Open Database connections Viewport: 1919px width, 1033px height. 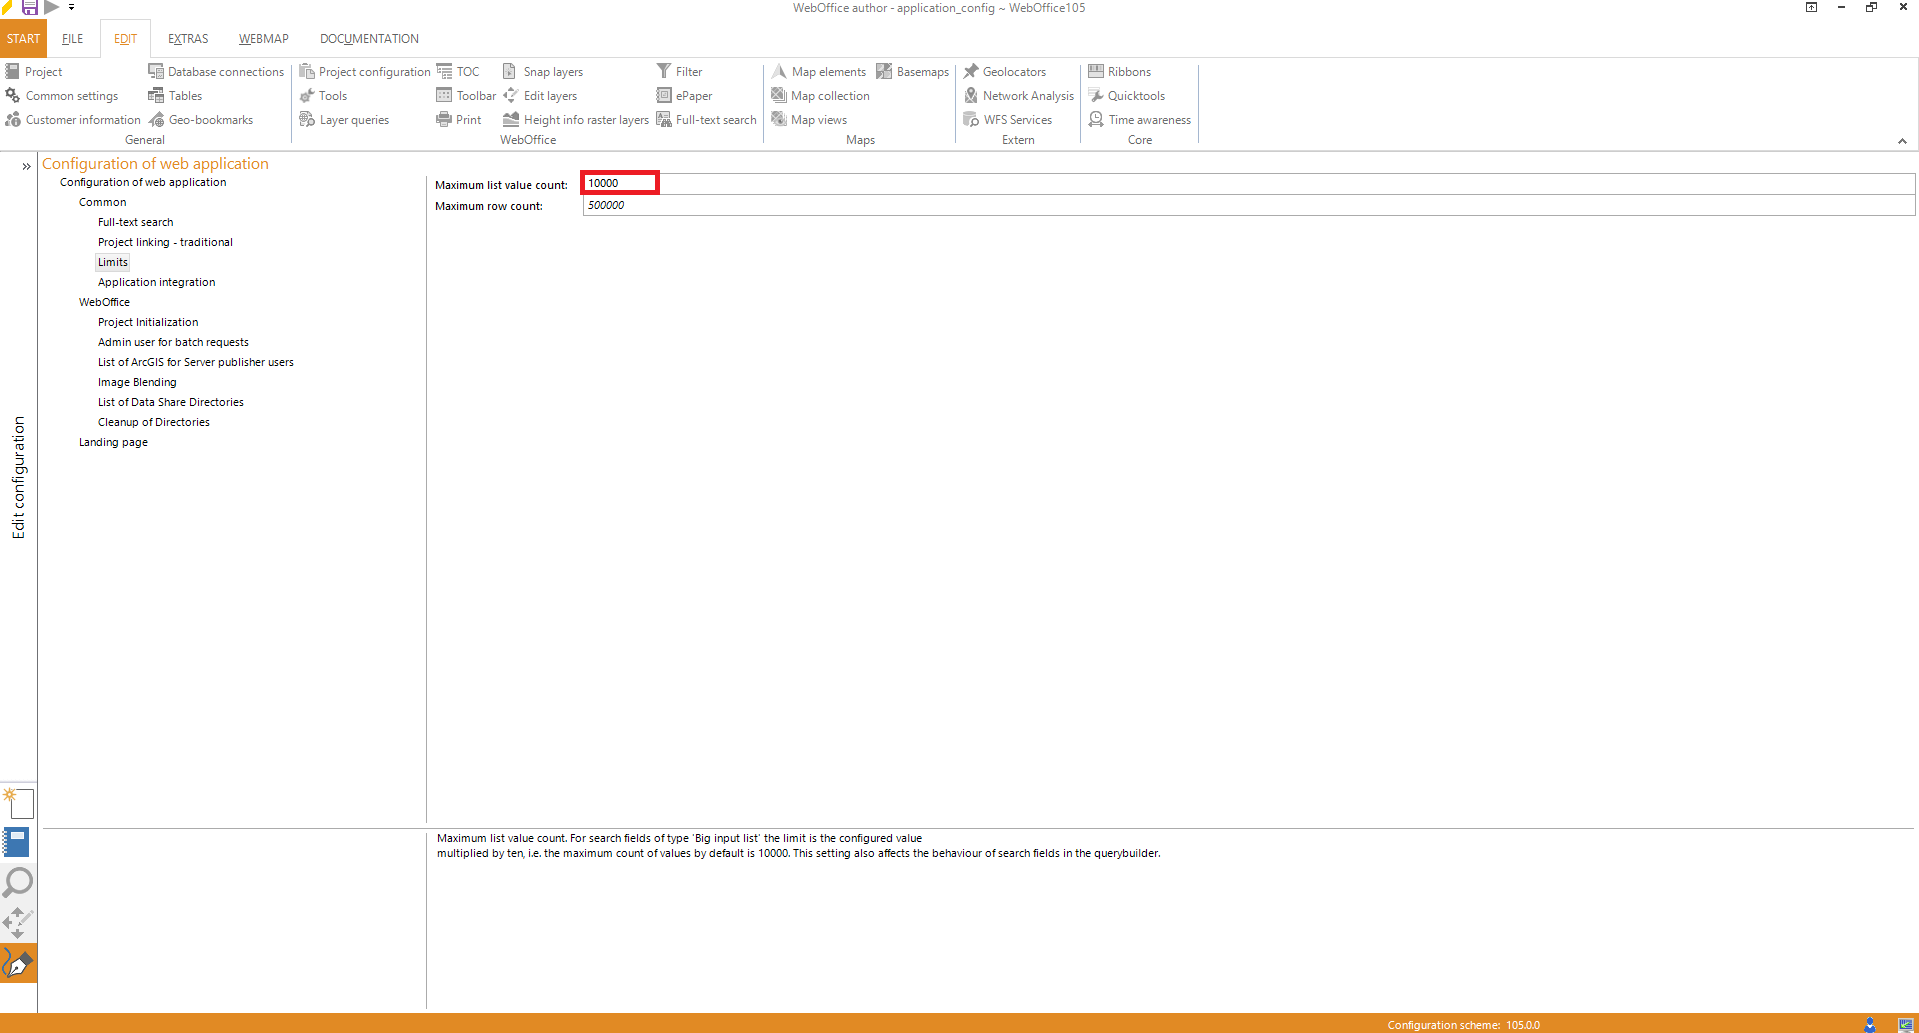[x=216, y=71]
